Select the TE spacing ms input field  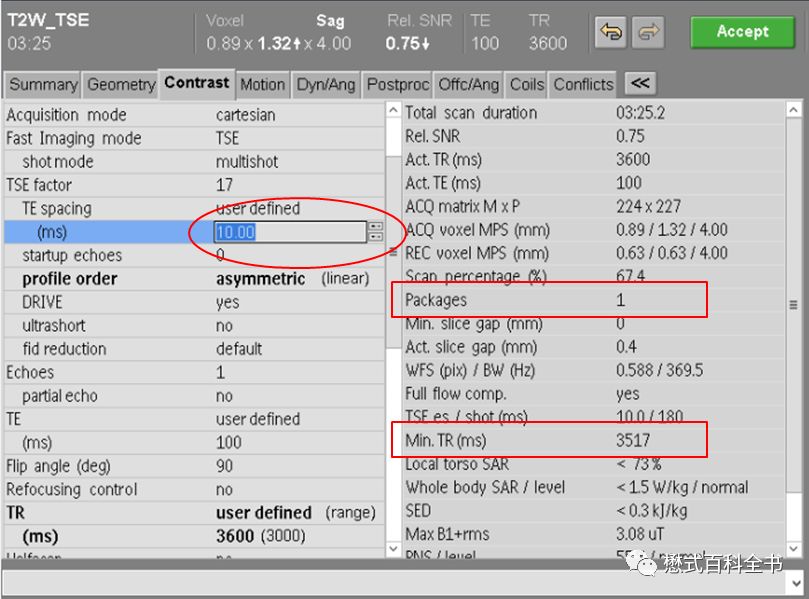tap(290, 232)
